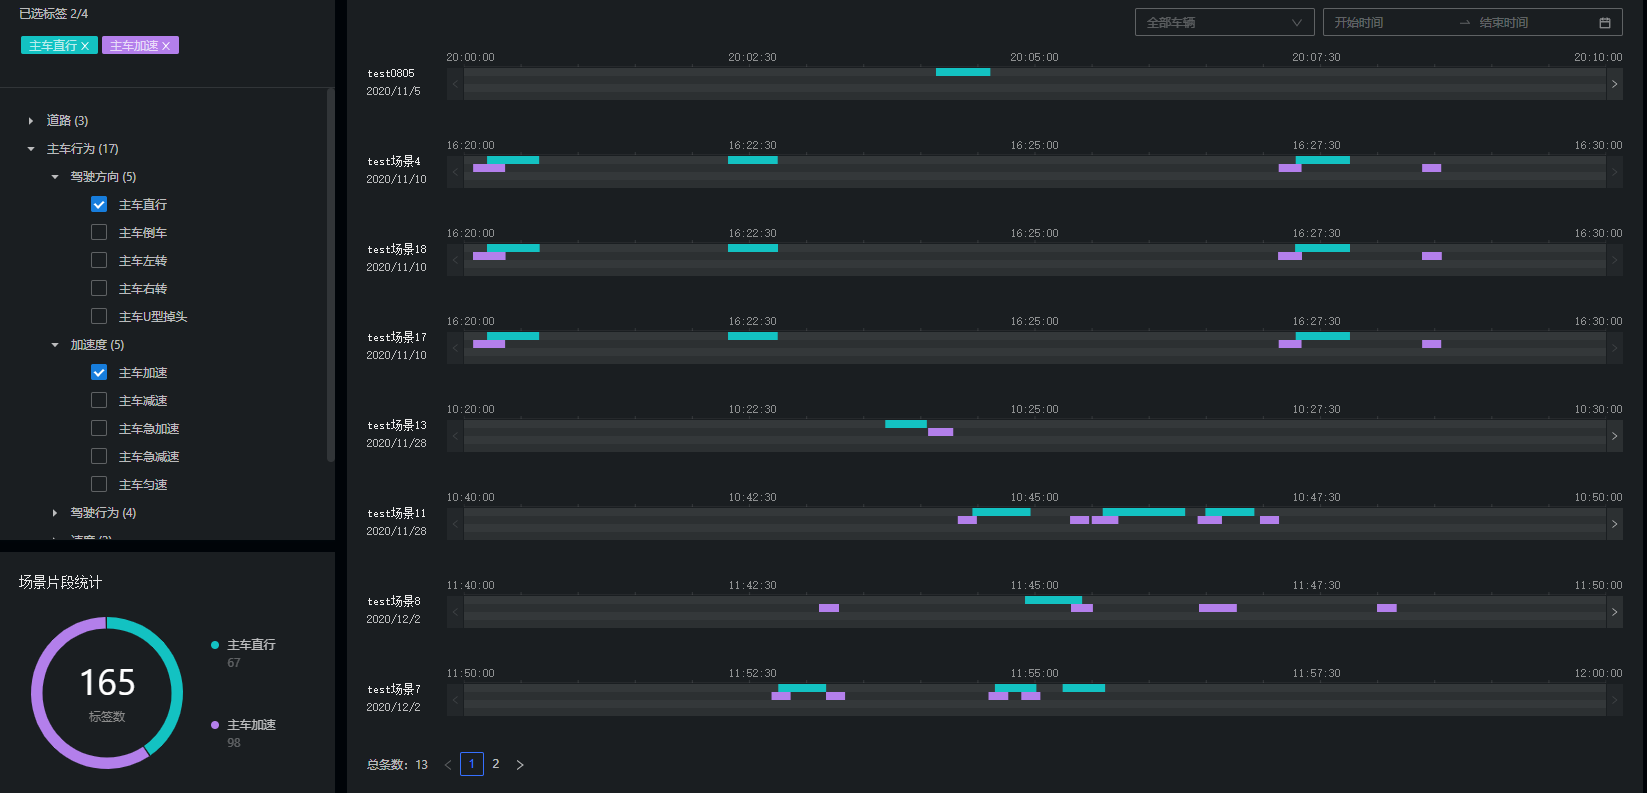Check the 主车急减速 checkbox
The image size is (1647, 793).
pos(99,456)
